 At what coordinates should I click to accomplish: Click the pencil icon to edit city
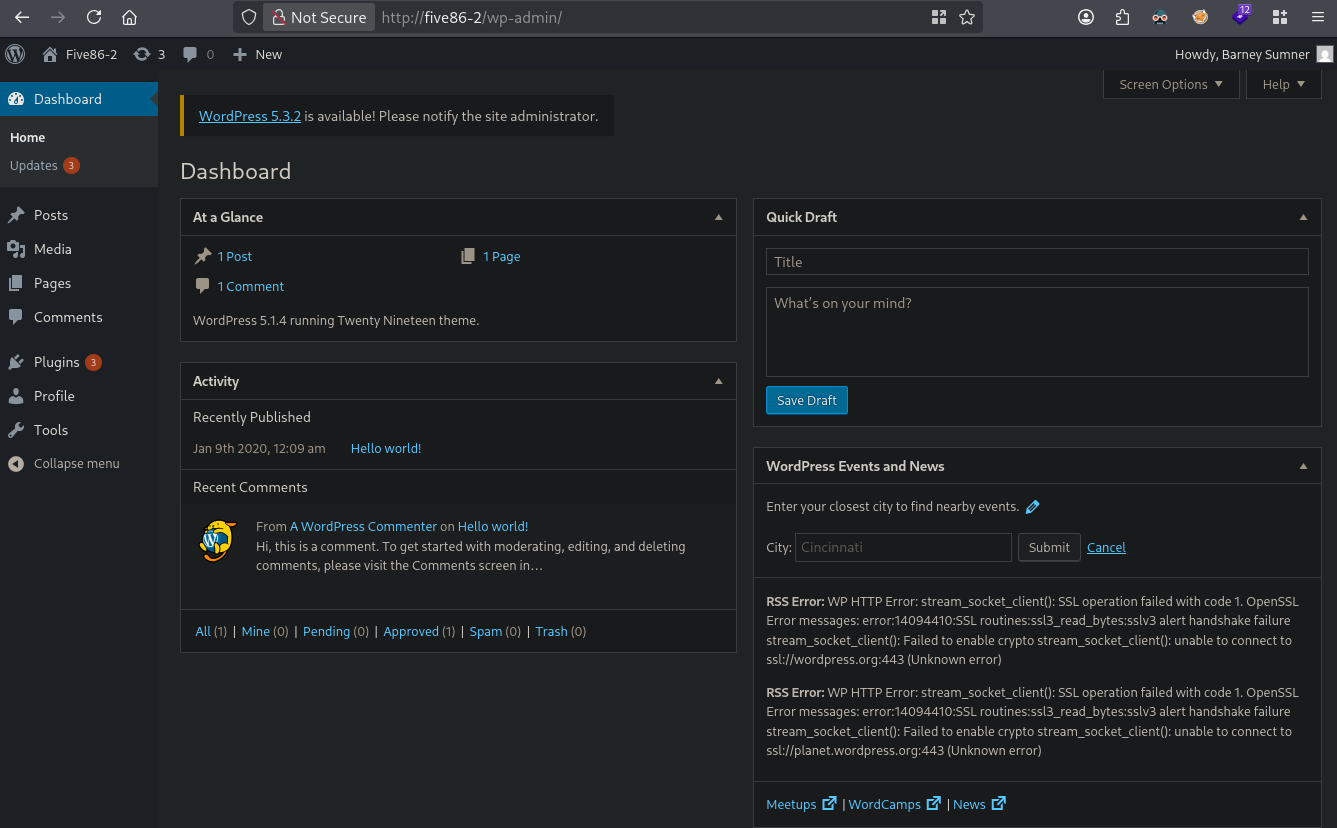tap(1033, 507)
